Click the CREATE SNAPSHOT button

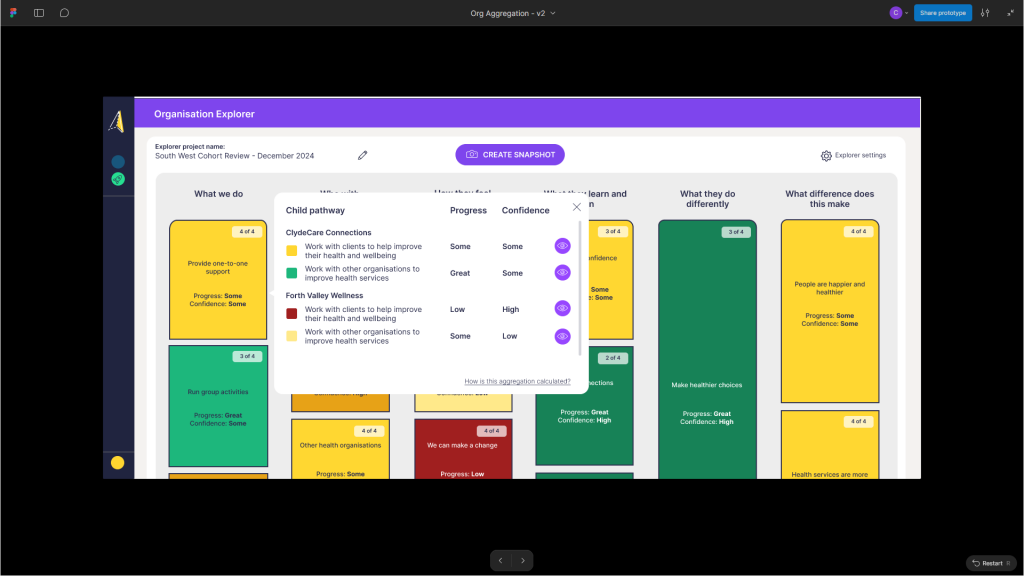point(510,155)
